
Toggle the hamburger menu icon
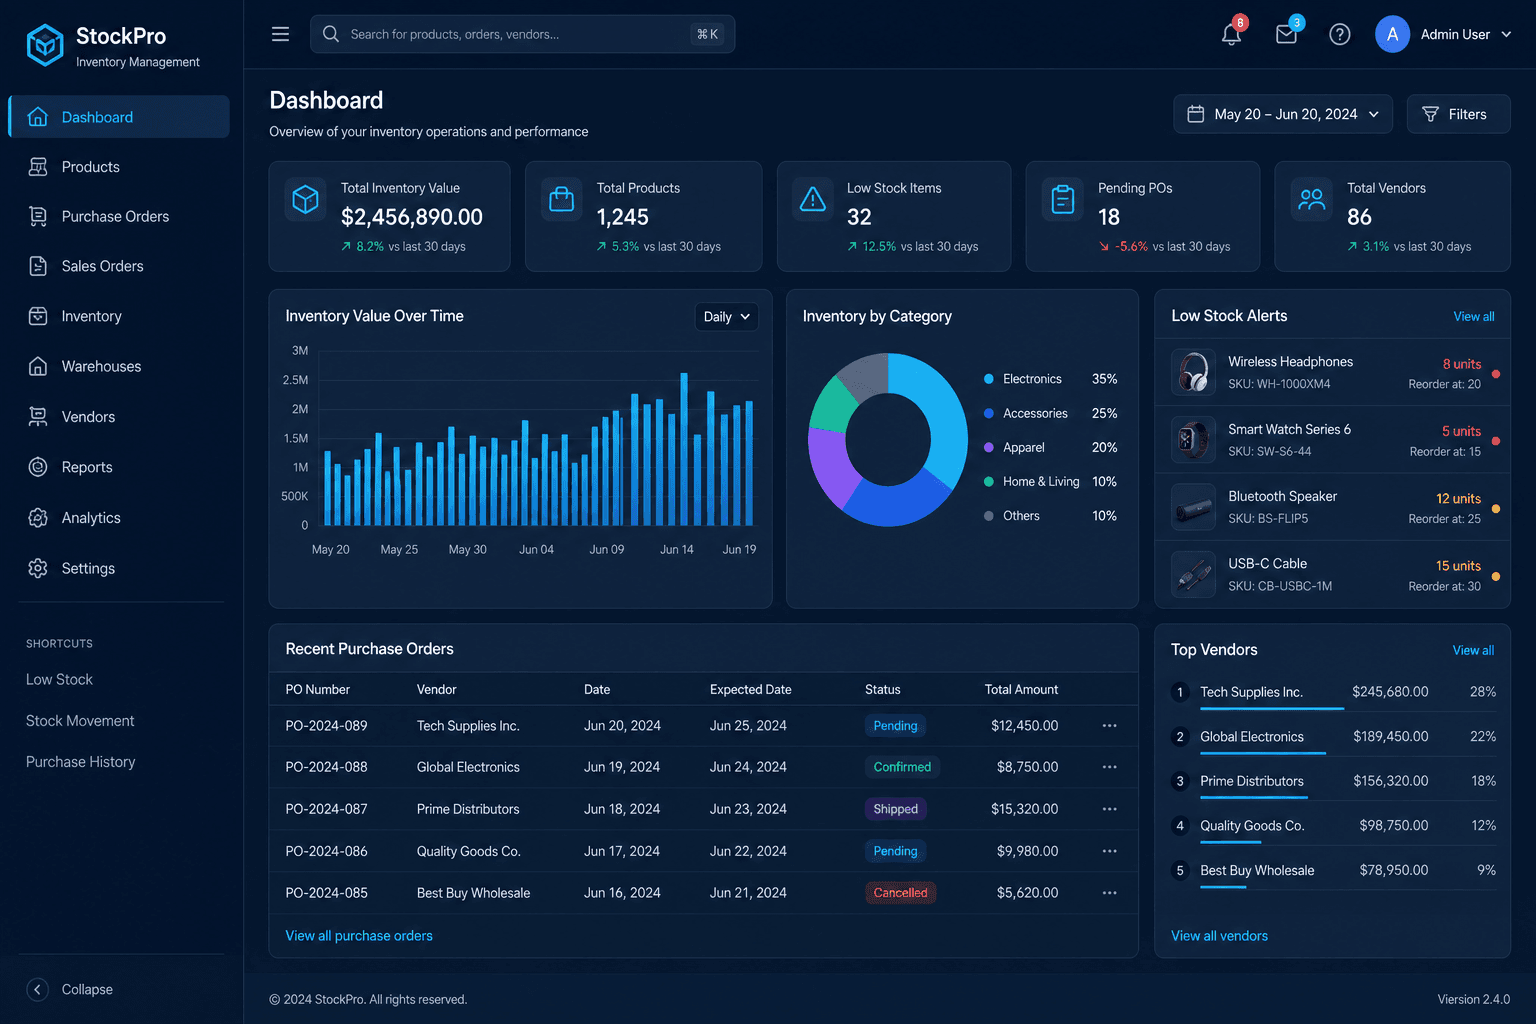(280, 34)
